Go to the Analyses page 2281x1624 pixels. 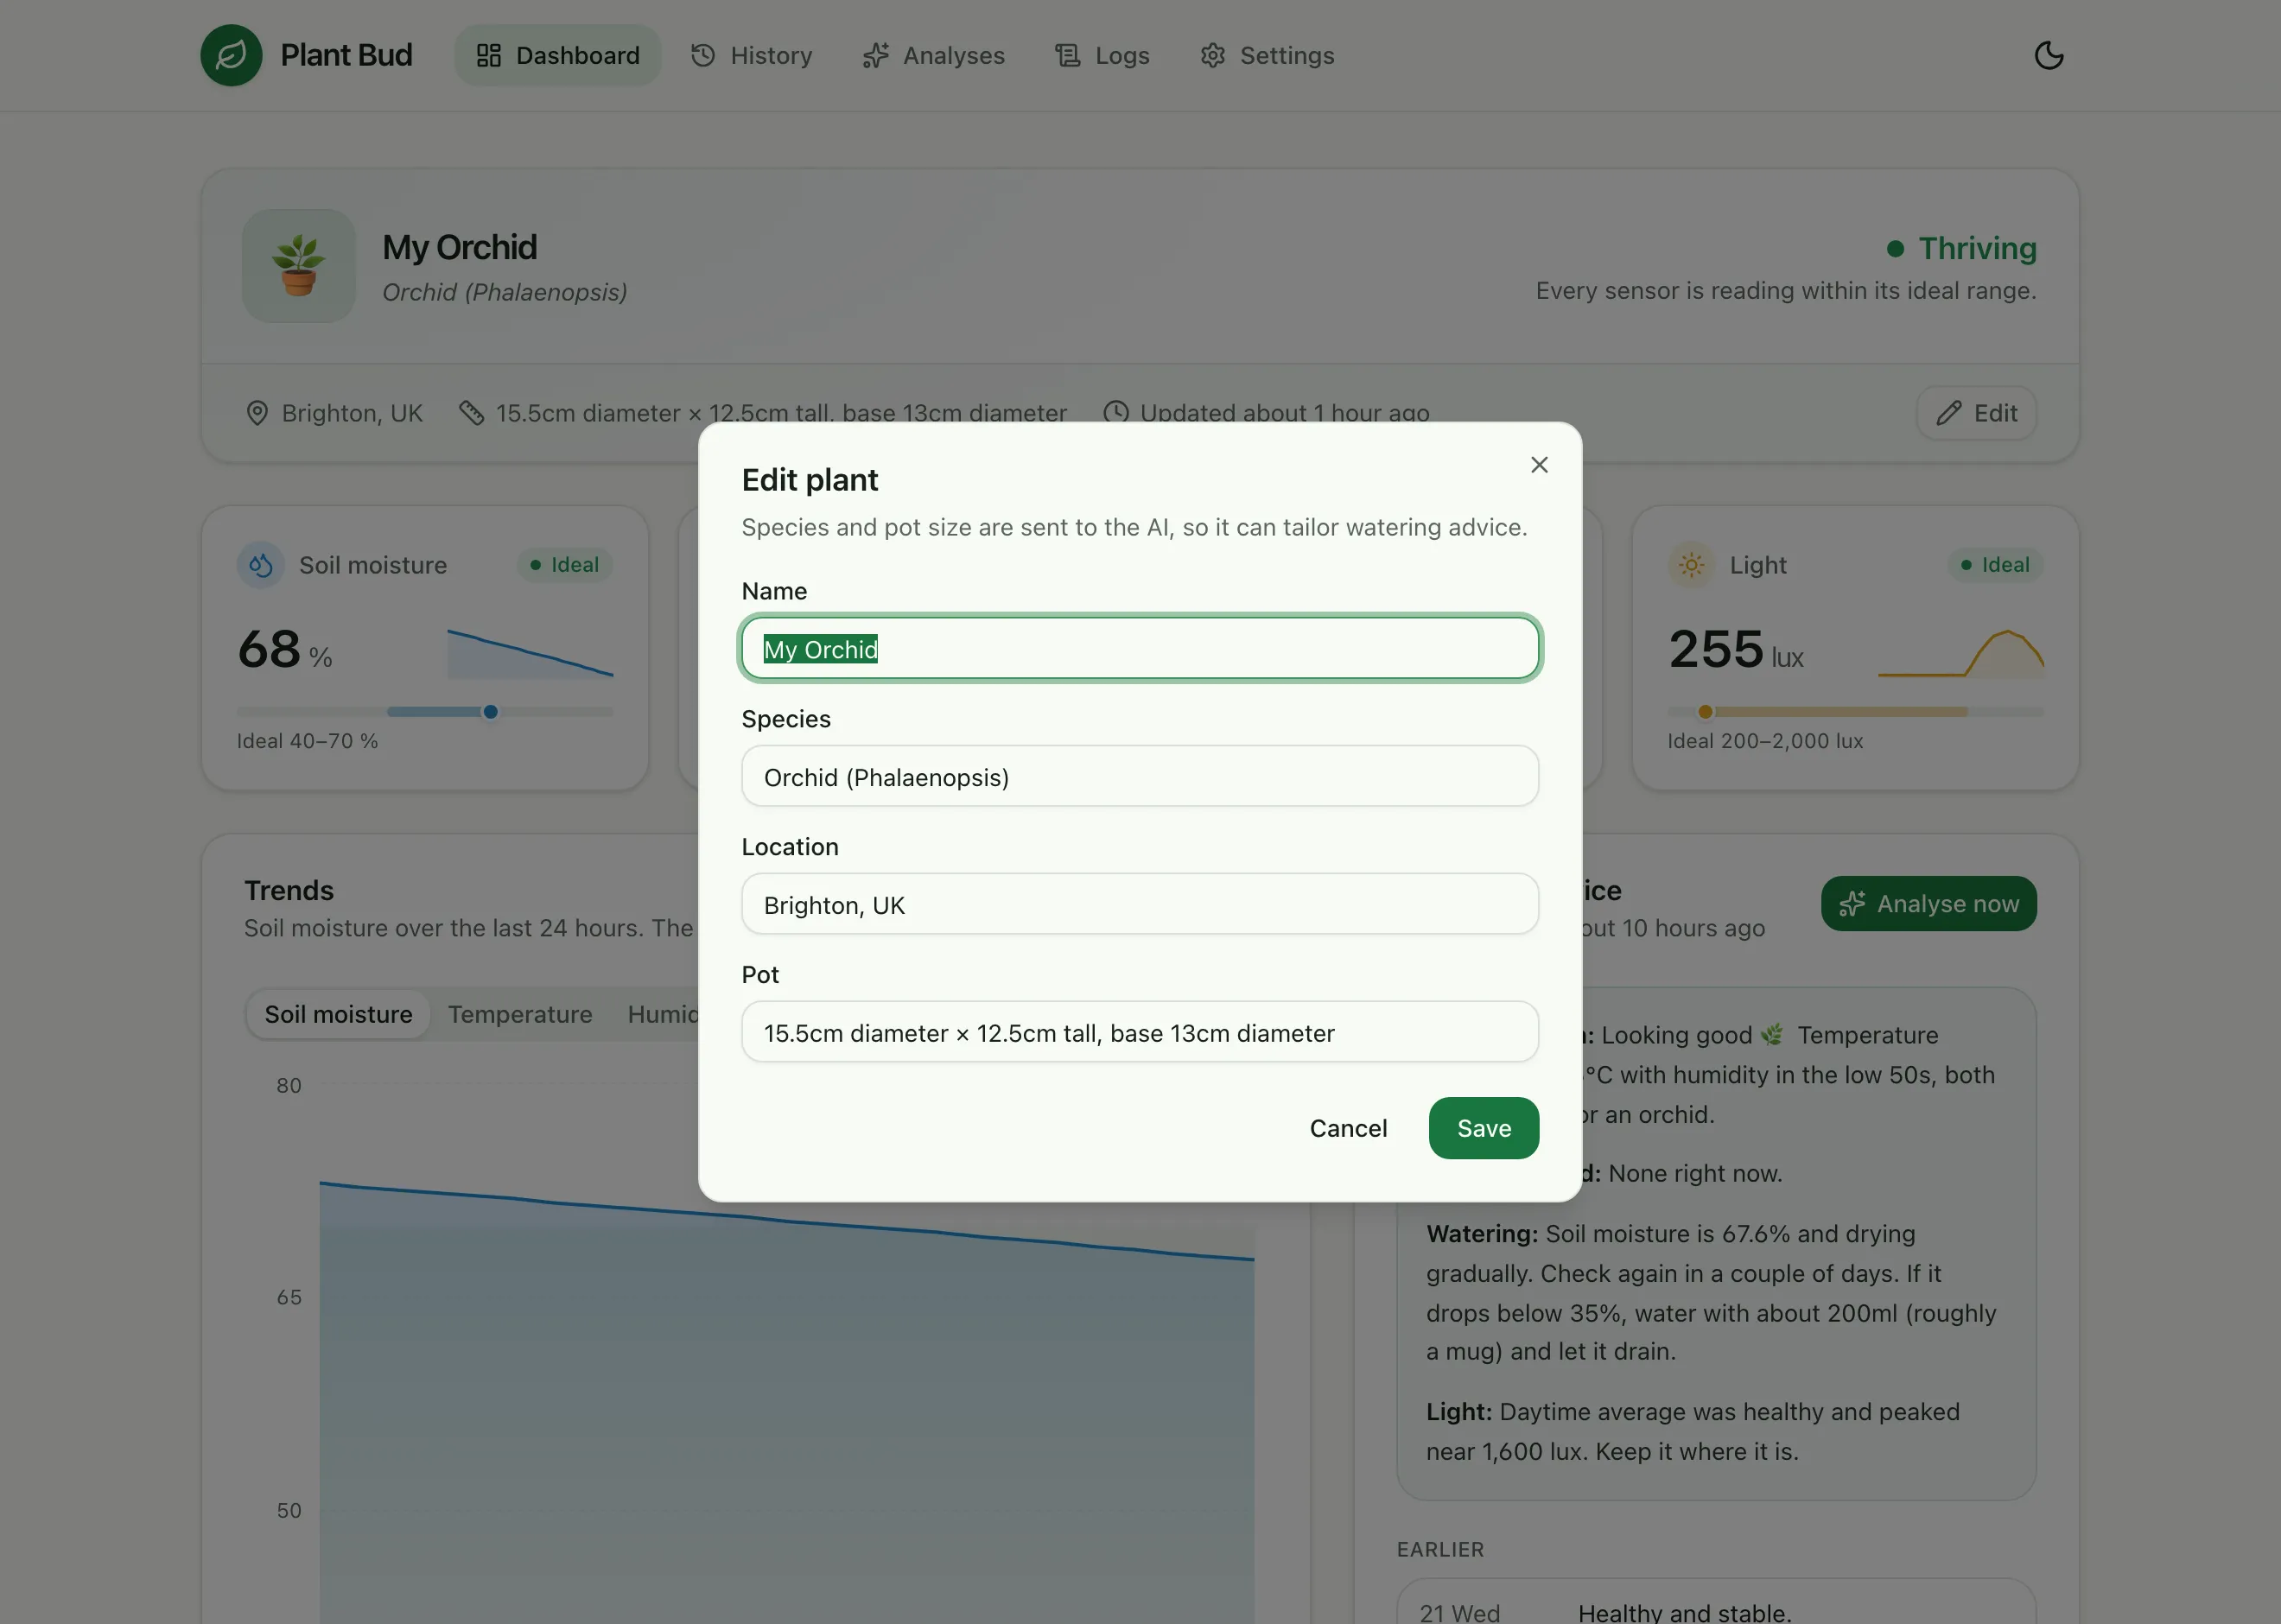[934, 55]
